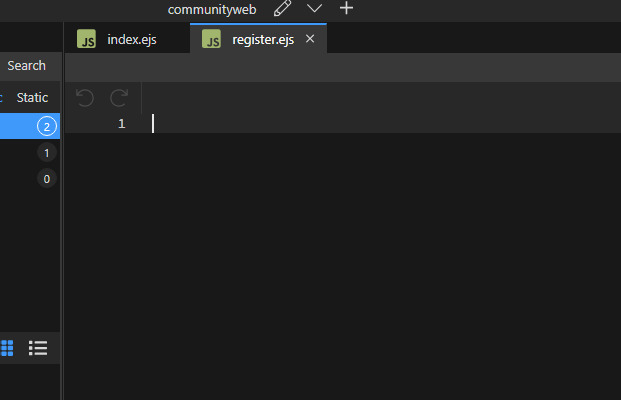Open the Search panel tab
The image size is (621, 400).
(x=26, y=66)
